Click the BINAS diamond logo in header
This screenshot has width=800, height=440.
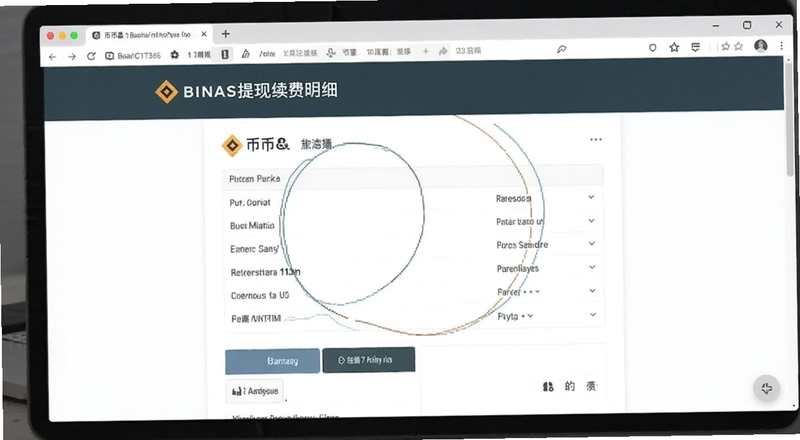[x=166, y=92]
